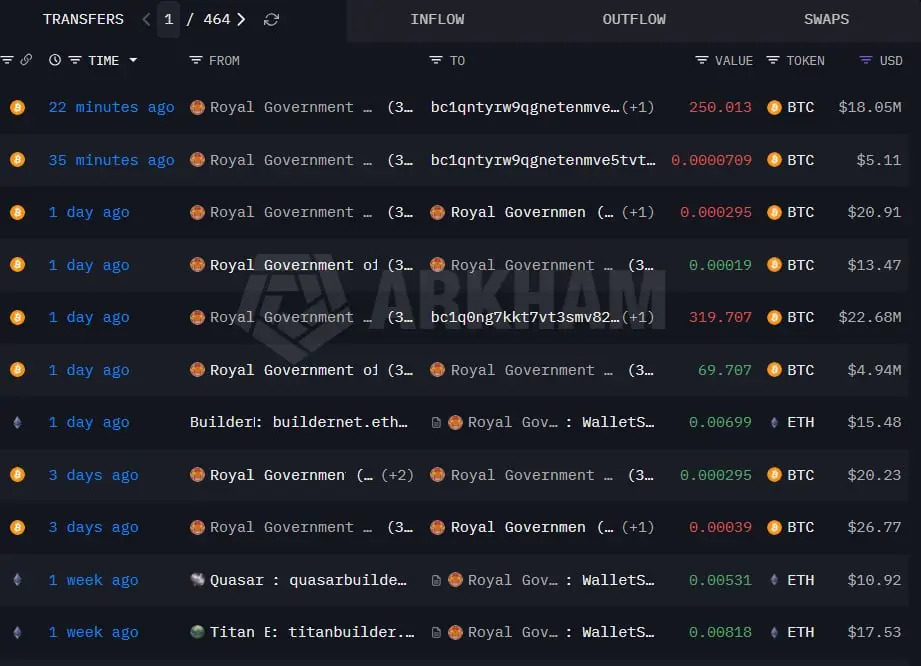Refresh the transfers list
This screenshot has width=921, height=666.
[x=271, y=20]
